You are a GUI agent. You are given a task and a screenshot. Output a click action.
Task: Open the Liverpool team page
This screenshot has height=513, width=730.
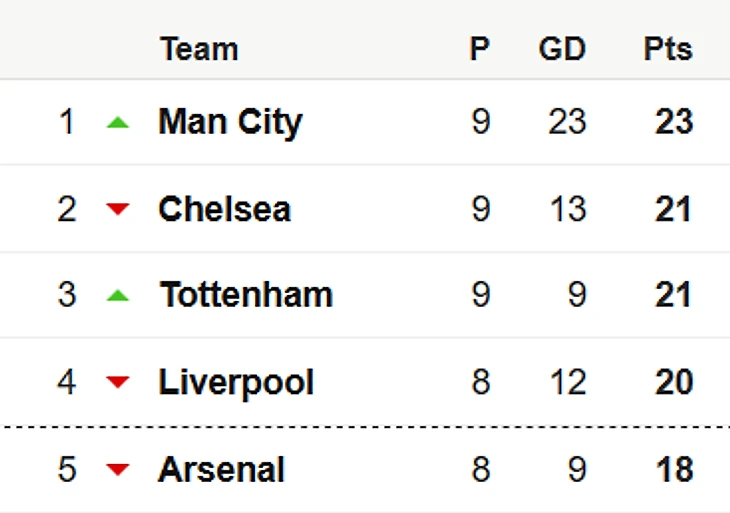click(x=236, y=382)
